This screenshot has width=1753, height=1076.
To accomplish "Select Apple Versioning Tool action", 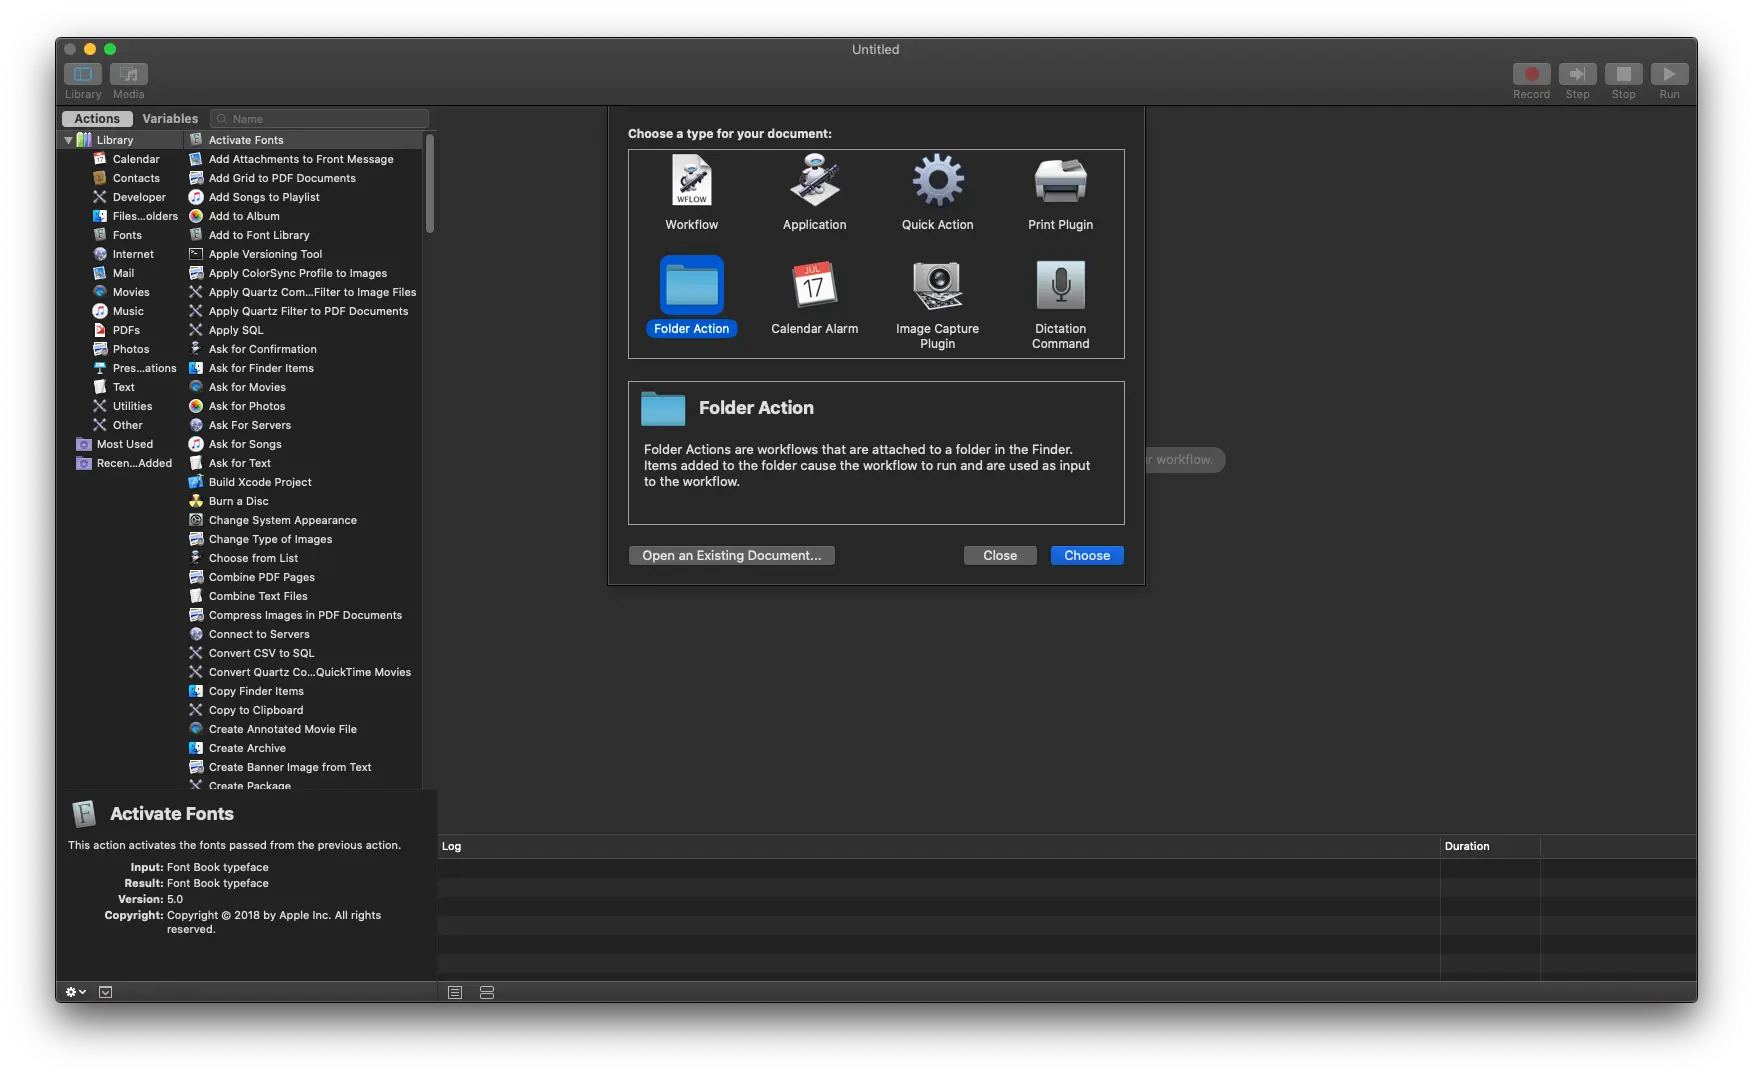I will (303, 254).
